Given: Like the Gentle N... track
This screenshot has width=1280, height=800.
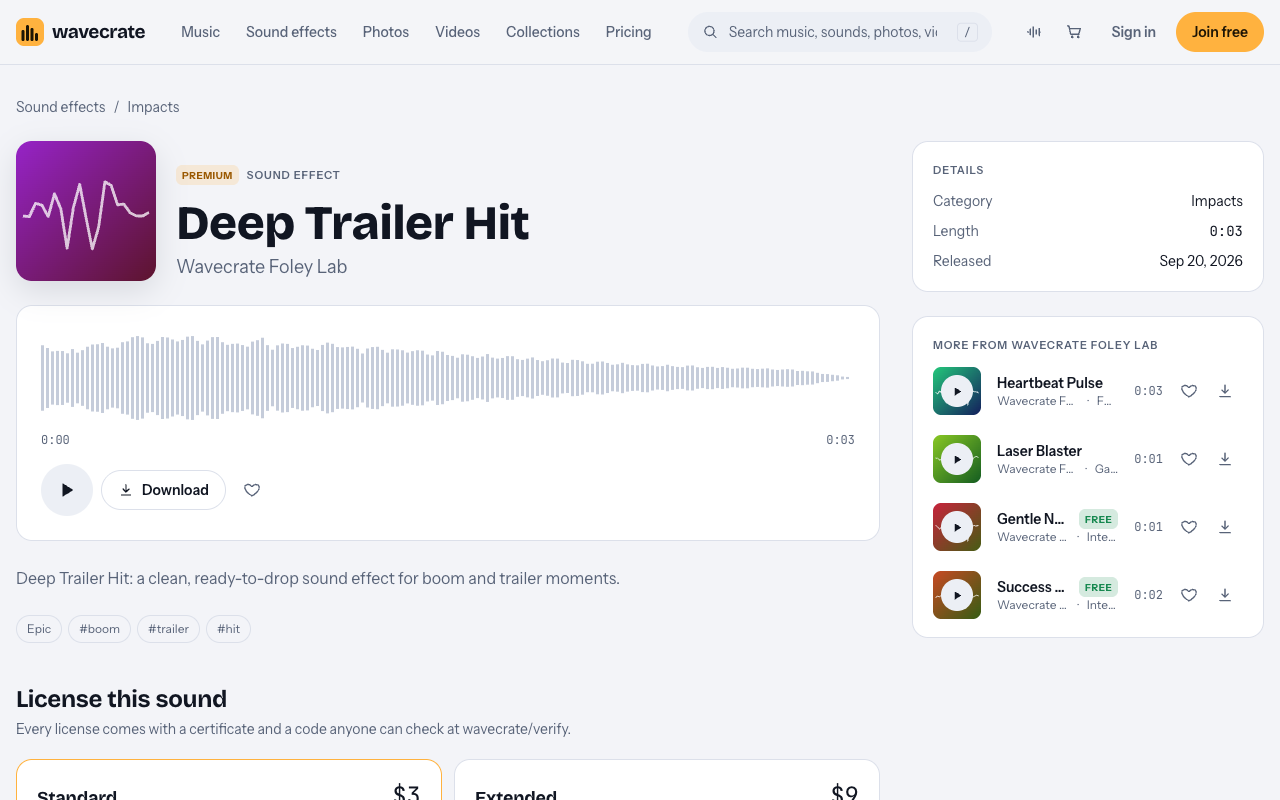Looking at the screenshot, I should 1189,527.
